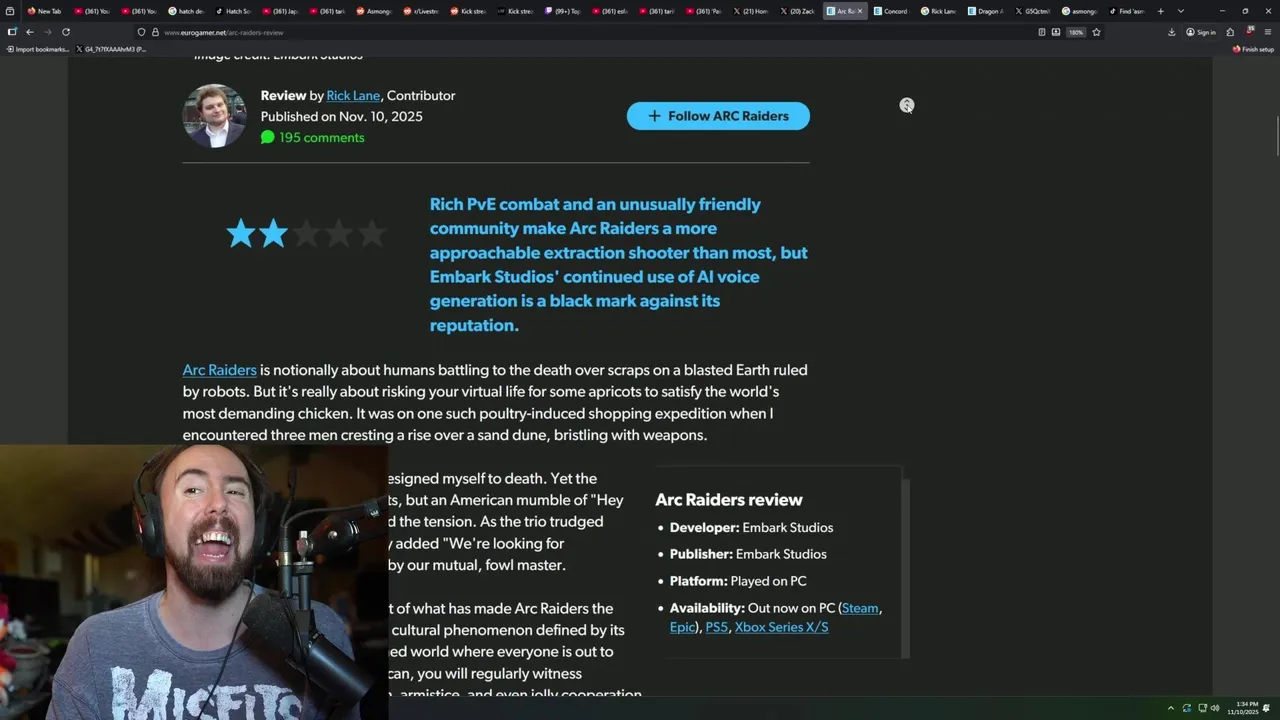Open the G4_7t7fXAAAhvM3 bookmark
This screenshot has height=720, width=1280.
click(111, 49)
